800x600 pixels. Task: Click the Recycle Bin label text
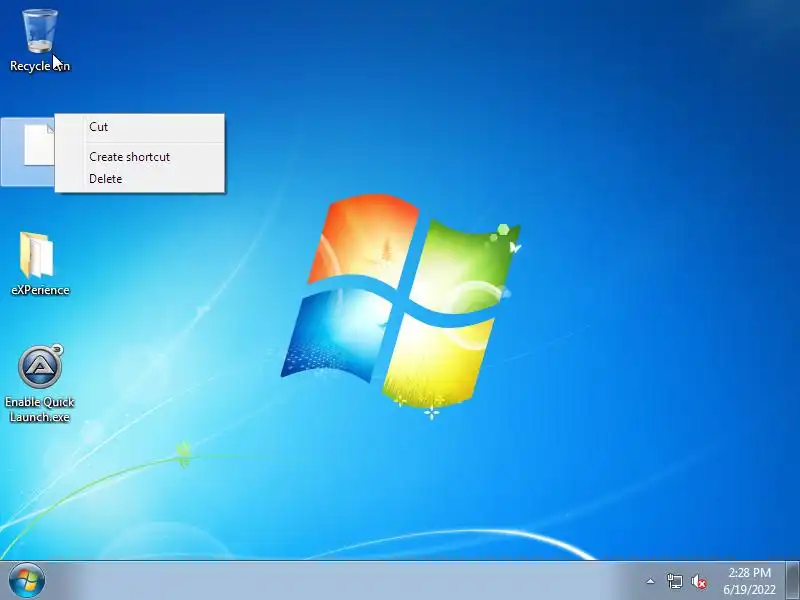[40, 66]
